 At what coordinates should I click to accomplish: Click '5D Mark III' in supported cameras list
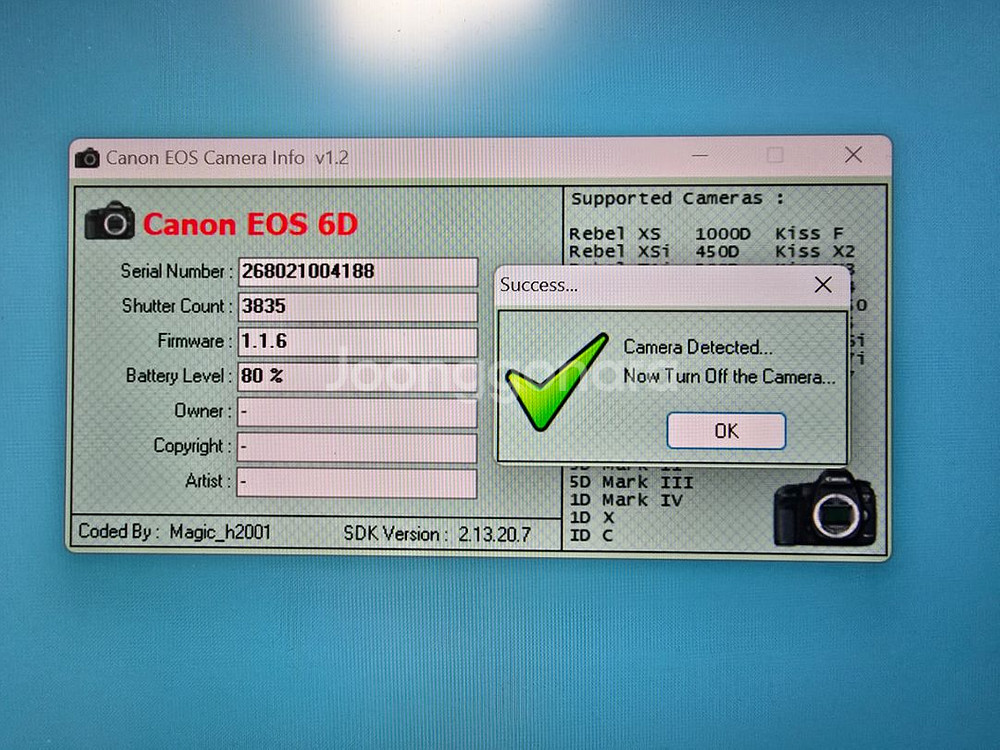point(631,482)
